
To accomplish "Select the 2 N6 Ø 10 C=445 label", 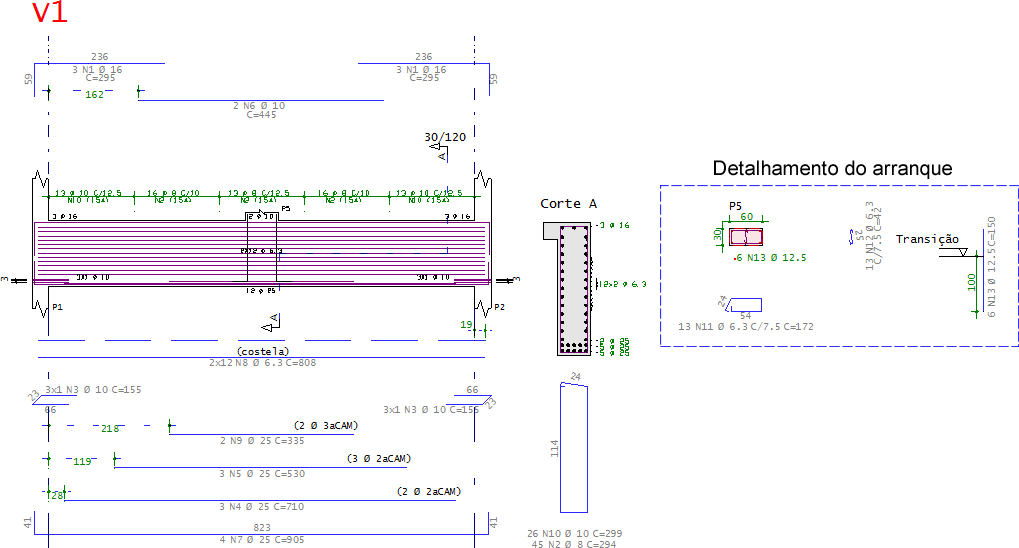I will tap(260, 110).
